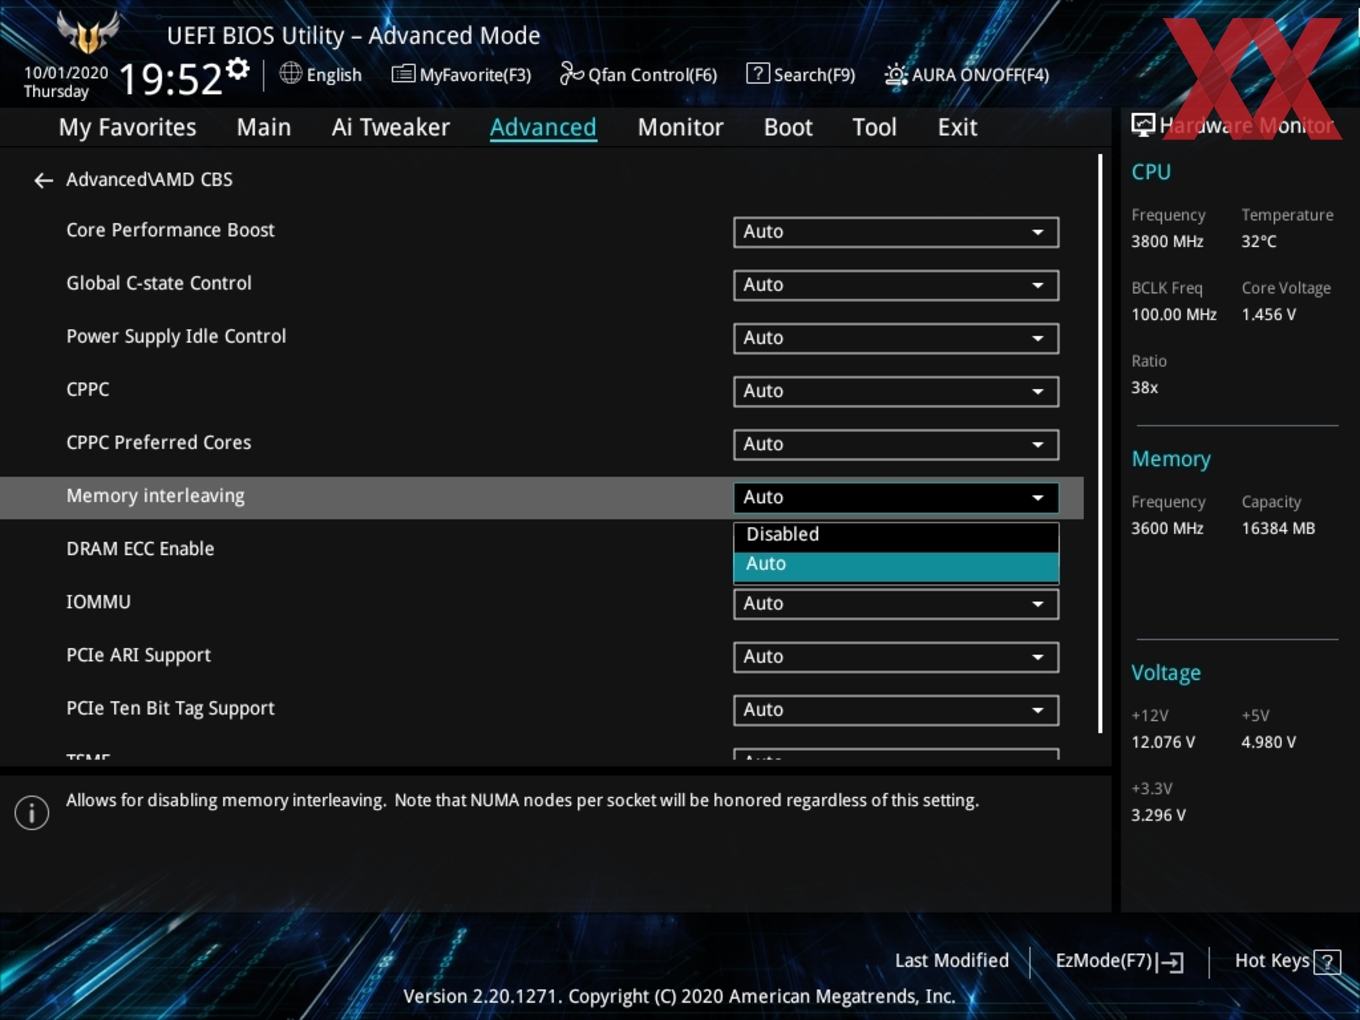Image resolution: width=1360 pixels, height=1020 pixels.
Task: Open Qfan Control(F6)
Action: click(653, 75)
